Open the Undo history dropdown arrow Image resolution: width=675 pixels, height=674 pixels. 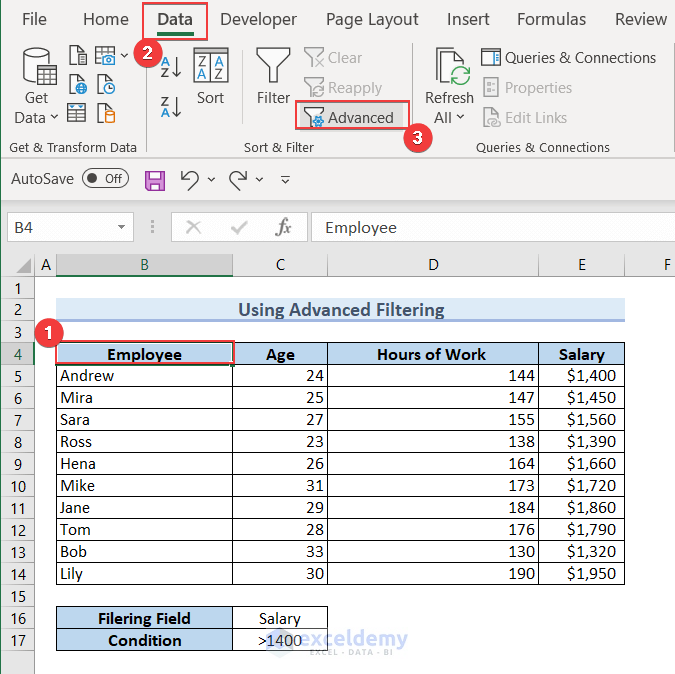[211, 180]
